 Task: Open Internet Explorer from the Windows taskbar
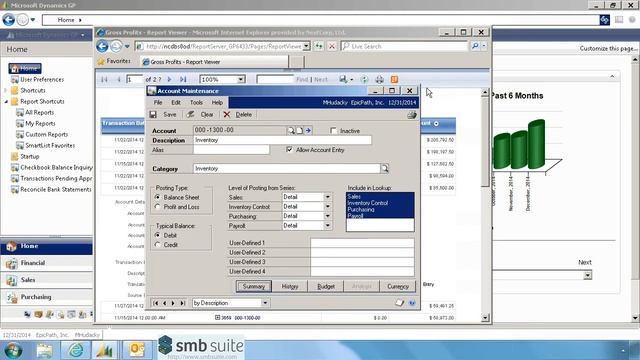(76, 350)
